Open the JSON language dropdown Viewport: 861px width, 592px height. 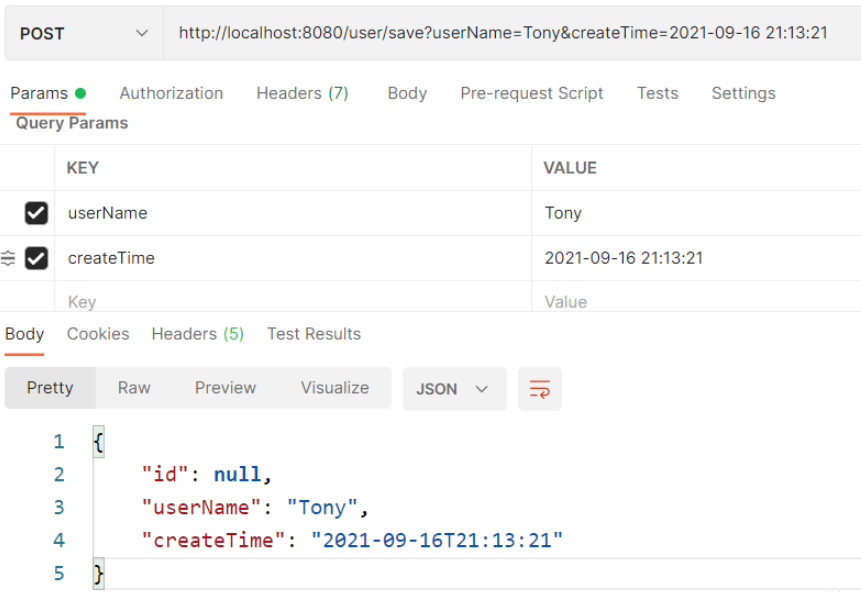click(454, 388)
